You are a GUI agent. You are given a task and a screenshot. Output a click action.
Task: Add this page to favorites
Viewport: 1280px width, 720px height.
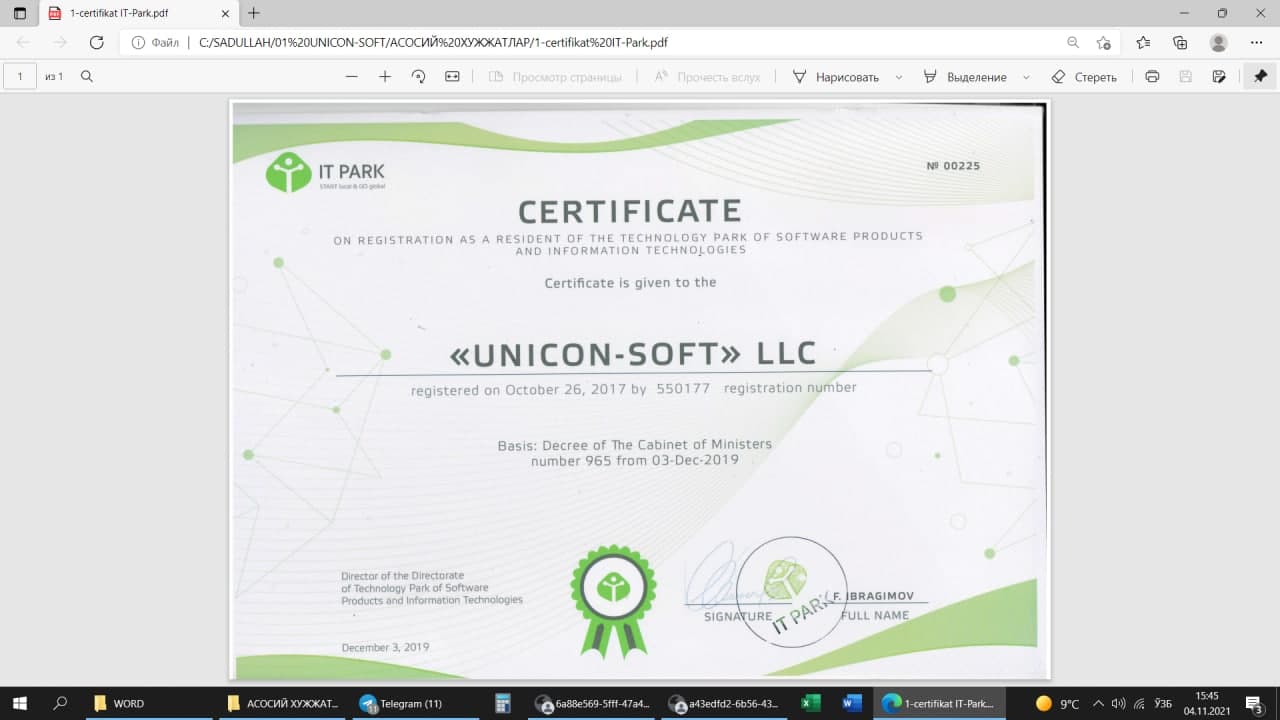point(1104,43)
